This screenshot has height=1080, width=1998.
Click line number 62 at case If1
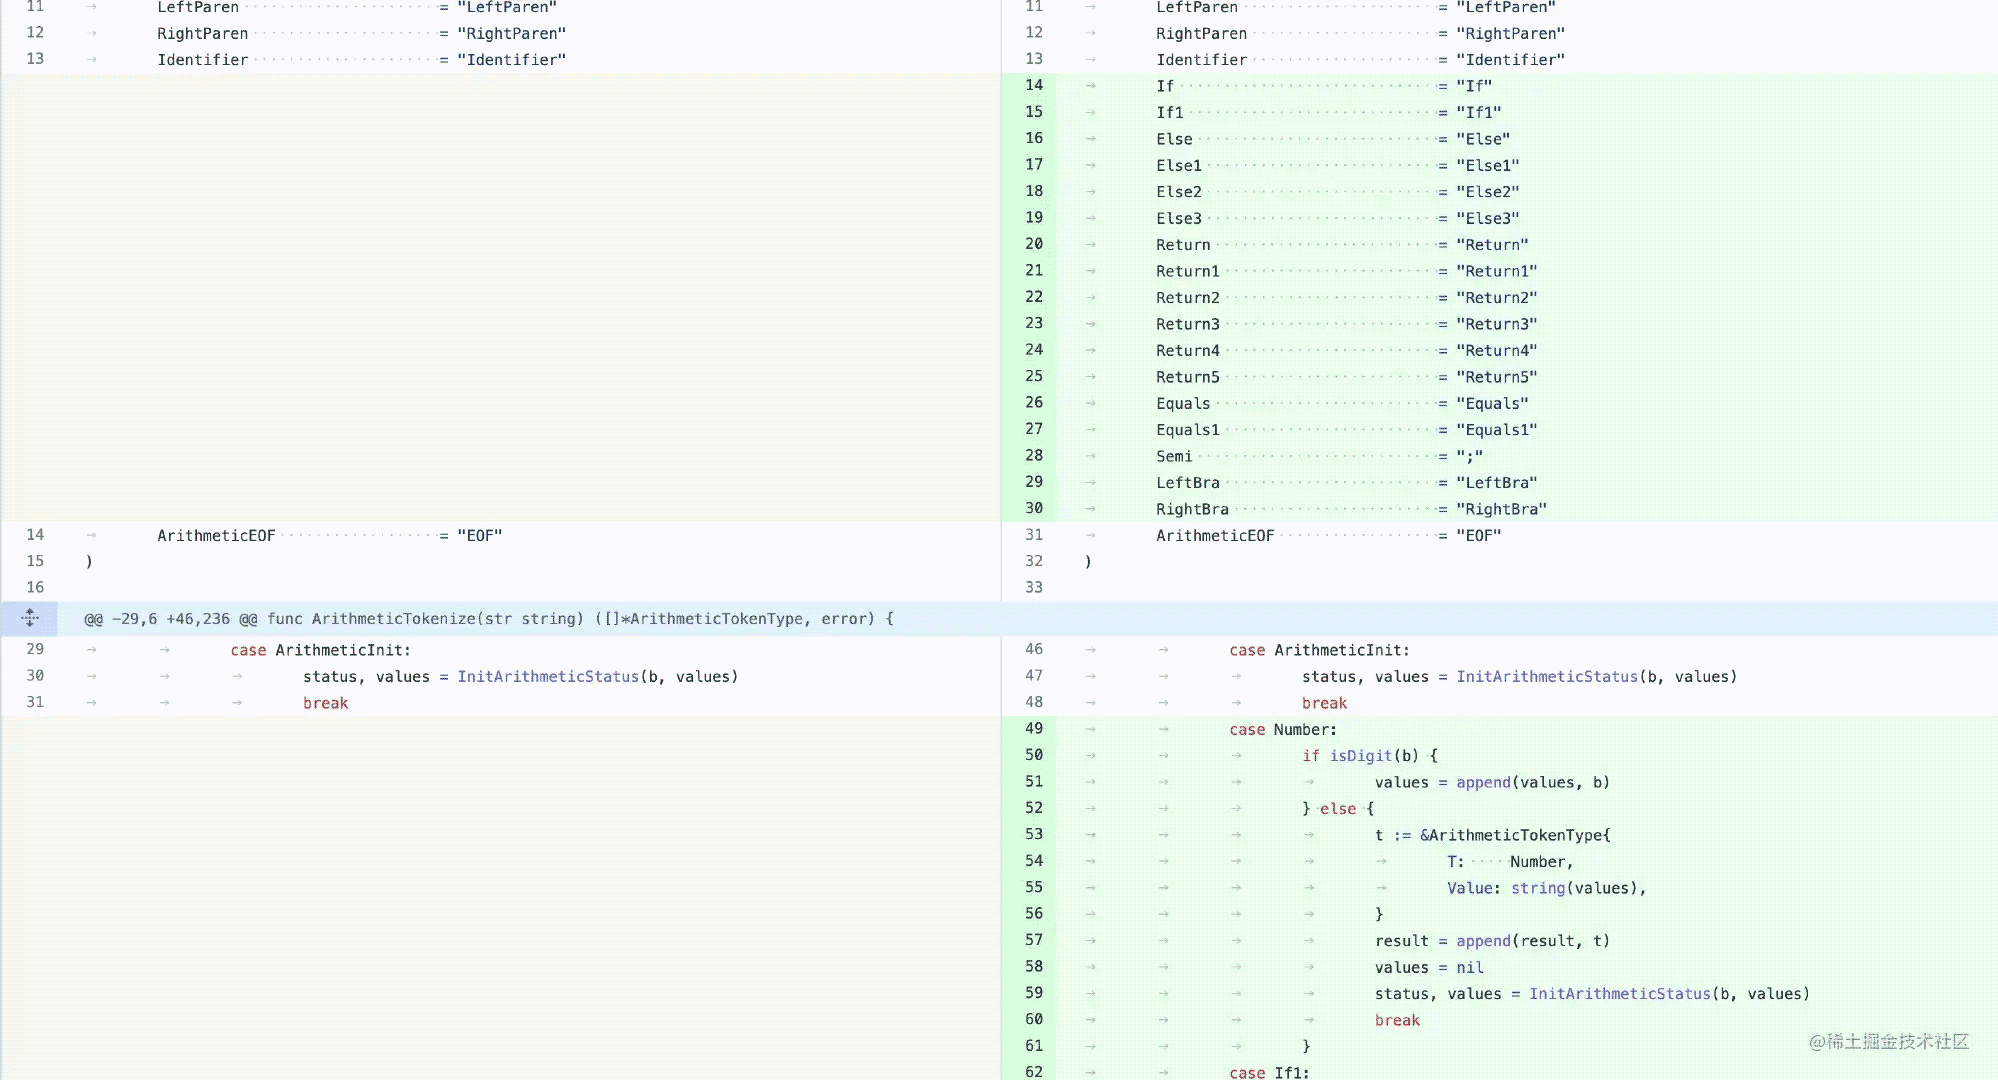point(1033,1071)
